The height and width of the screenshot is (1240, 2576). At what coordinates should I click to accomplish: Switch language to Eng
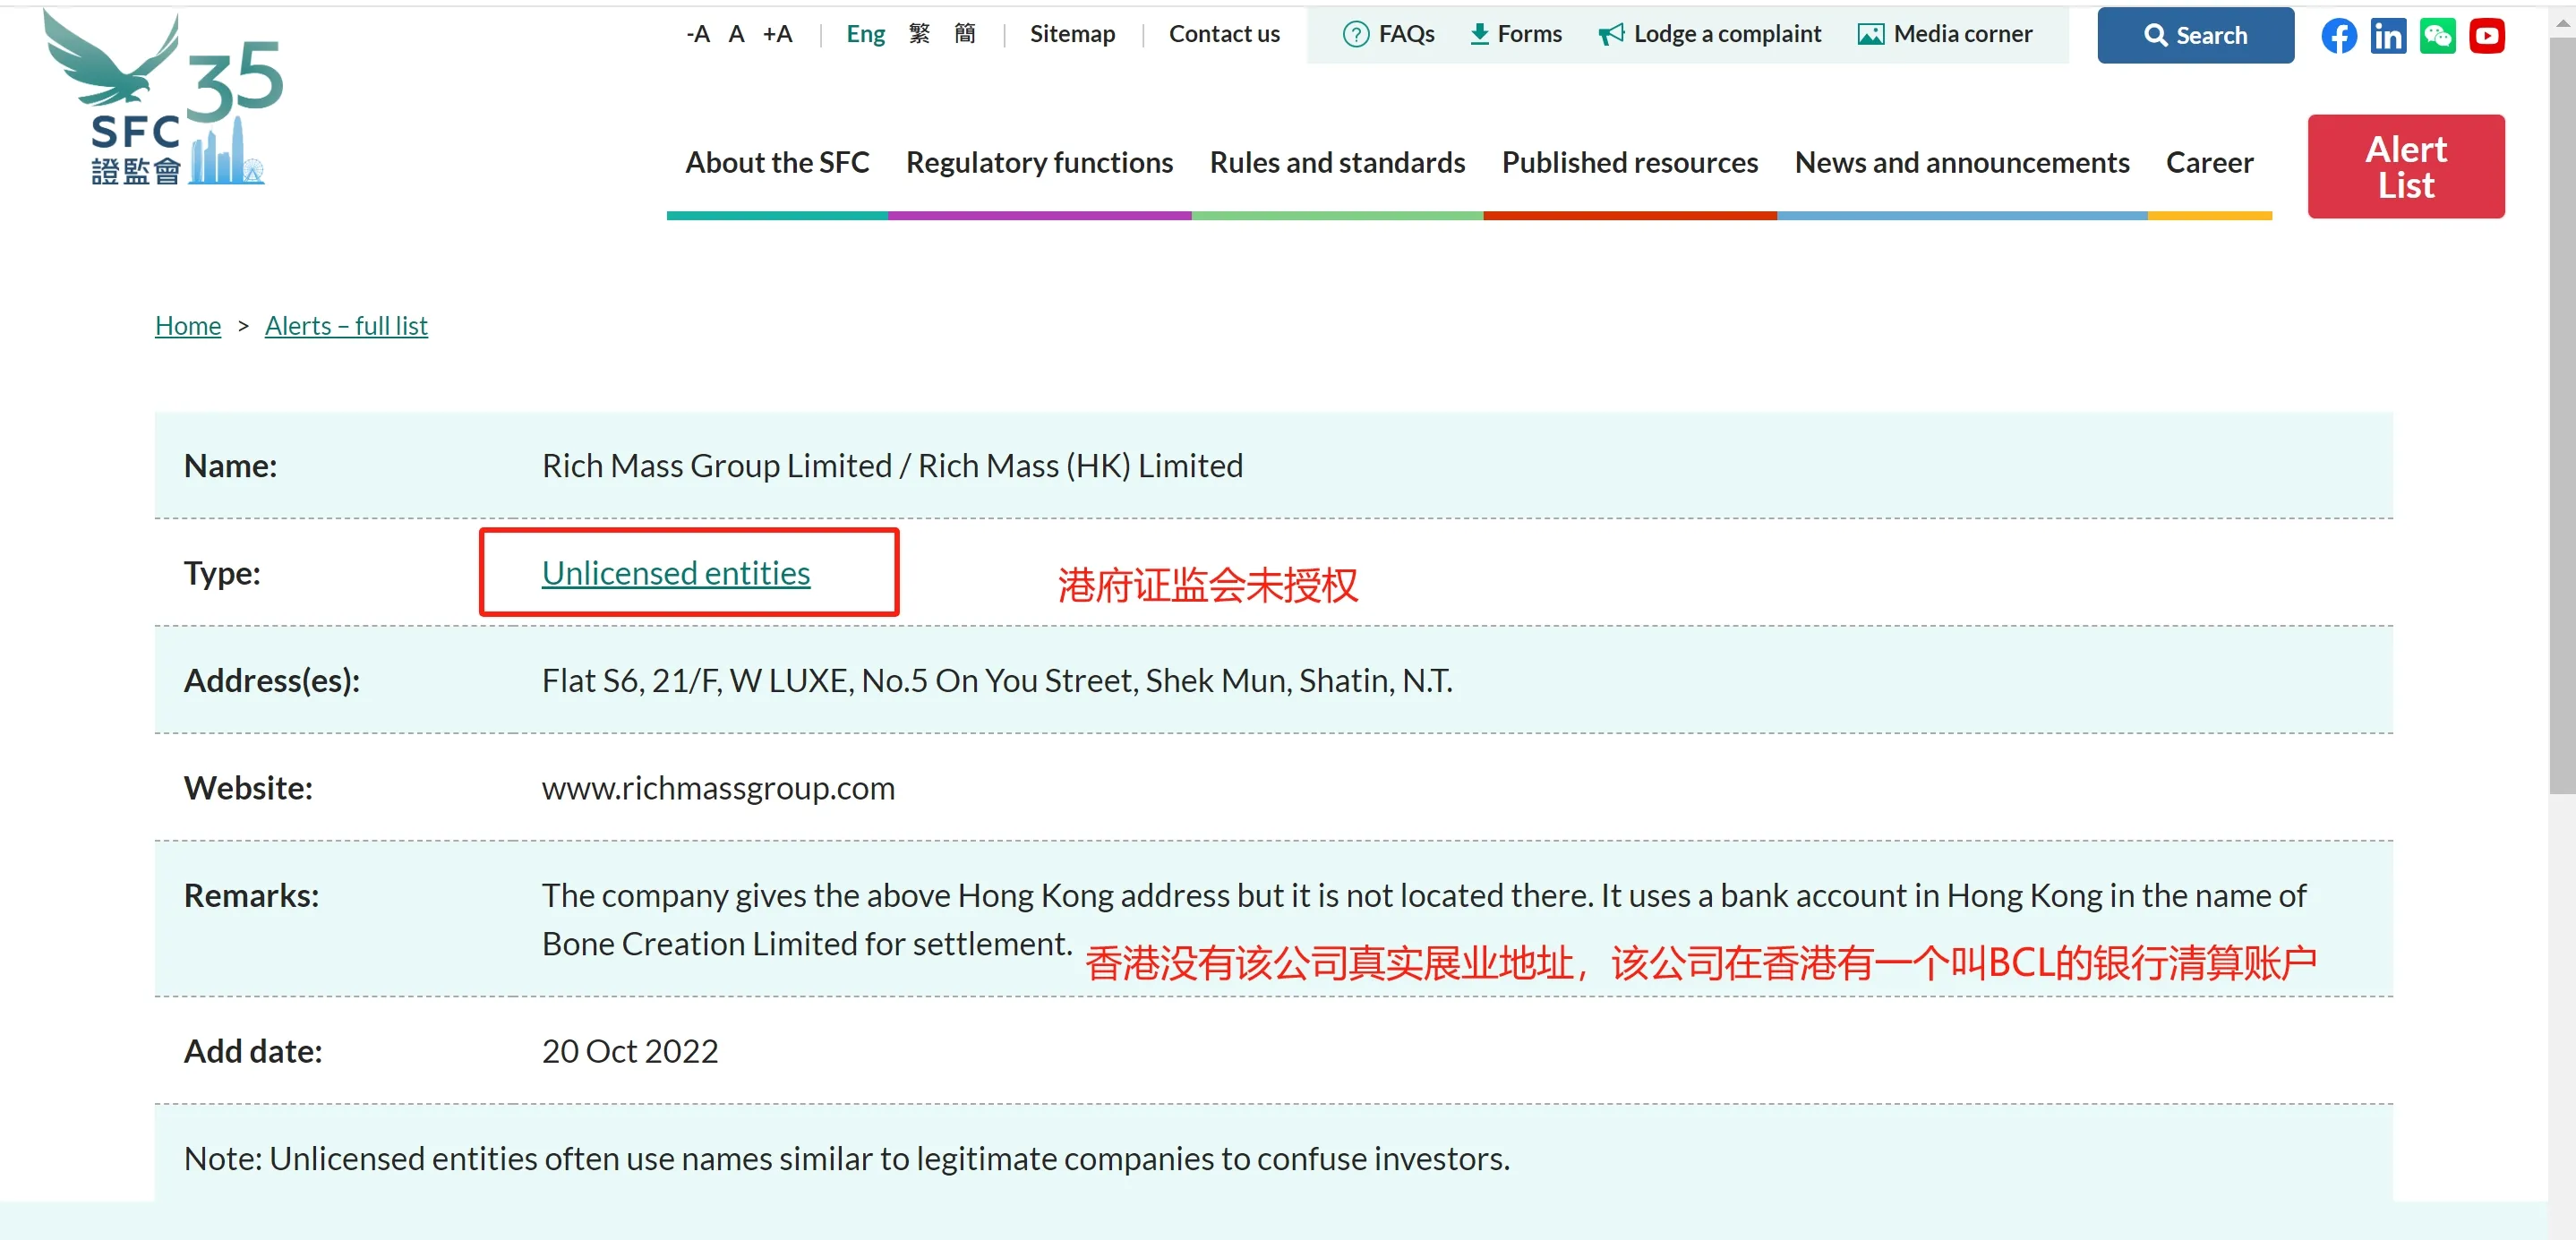pos(866,34)
